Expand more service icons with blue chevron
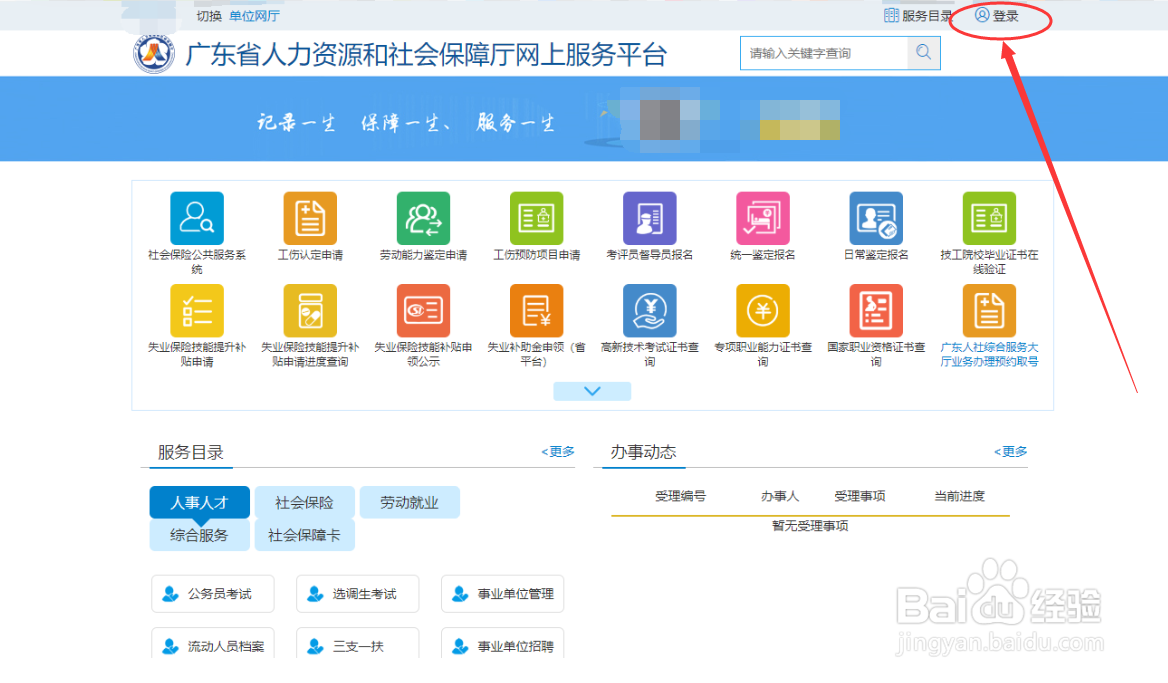1168x683 pixels. pyautogui.click(x=591, y=390)
